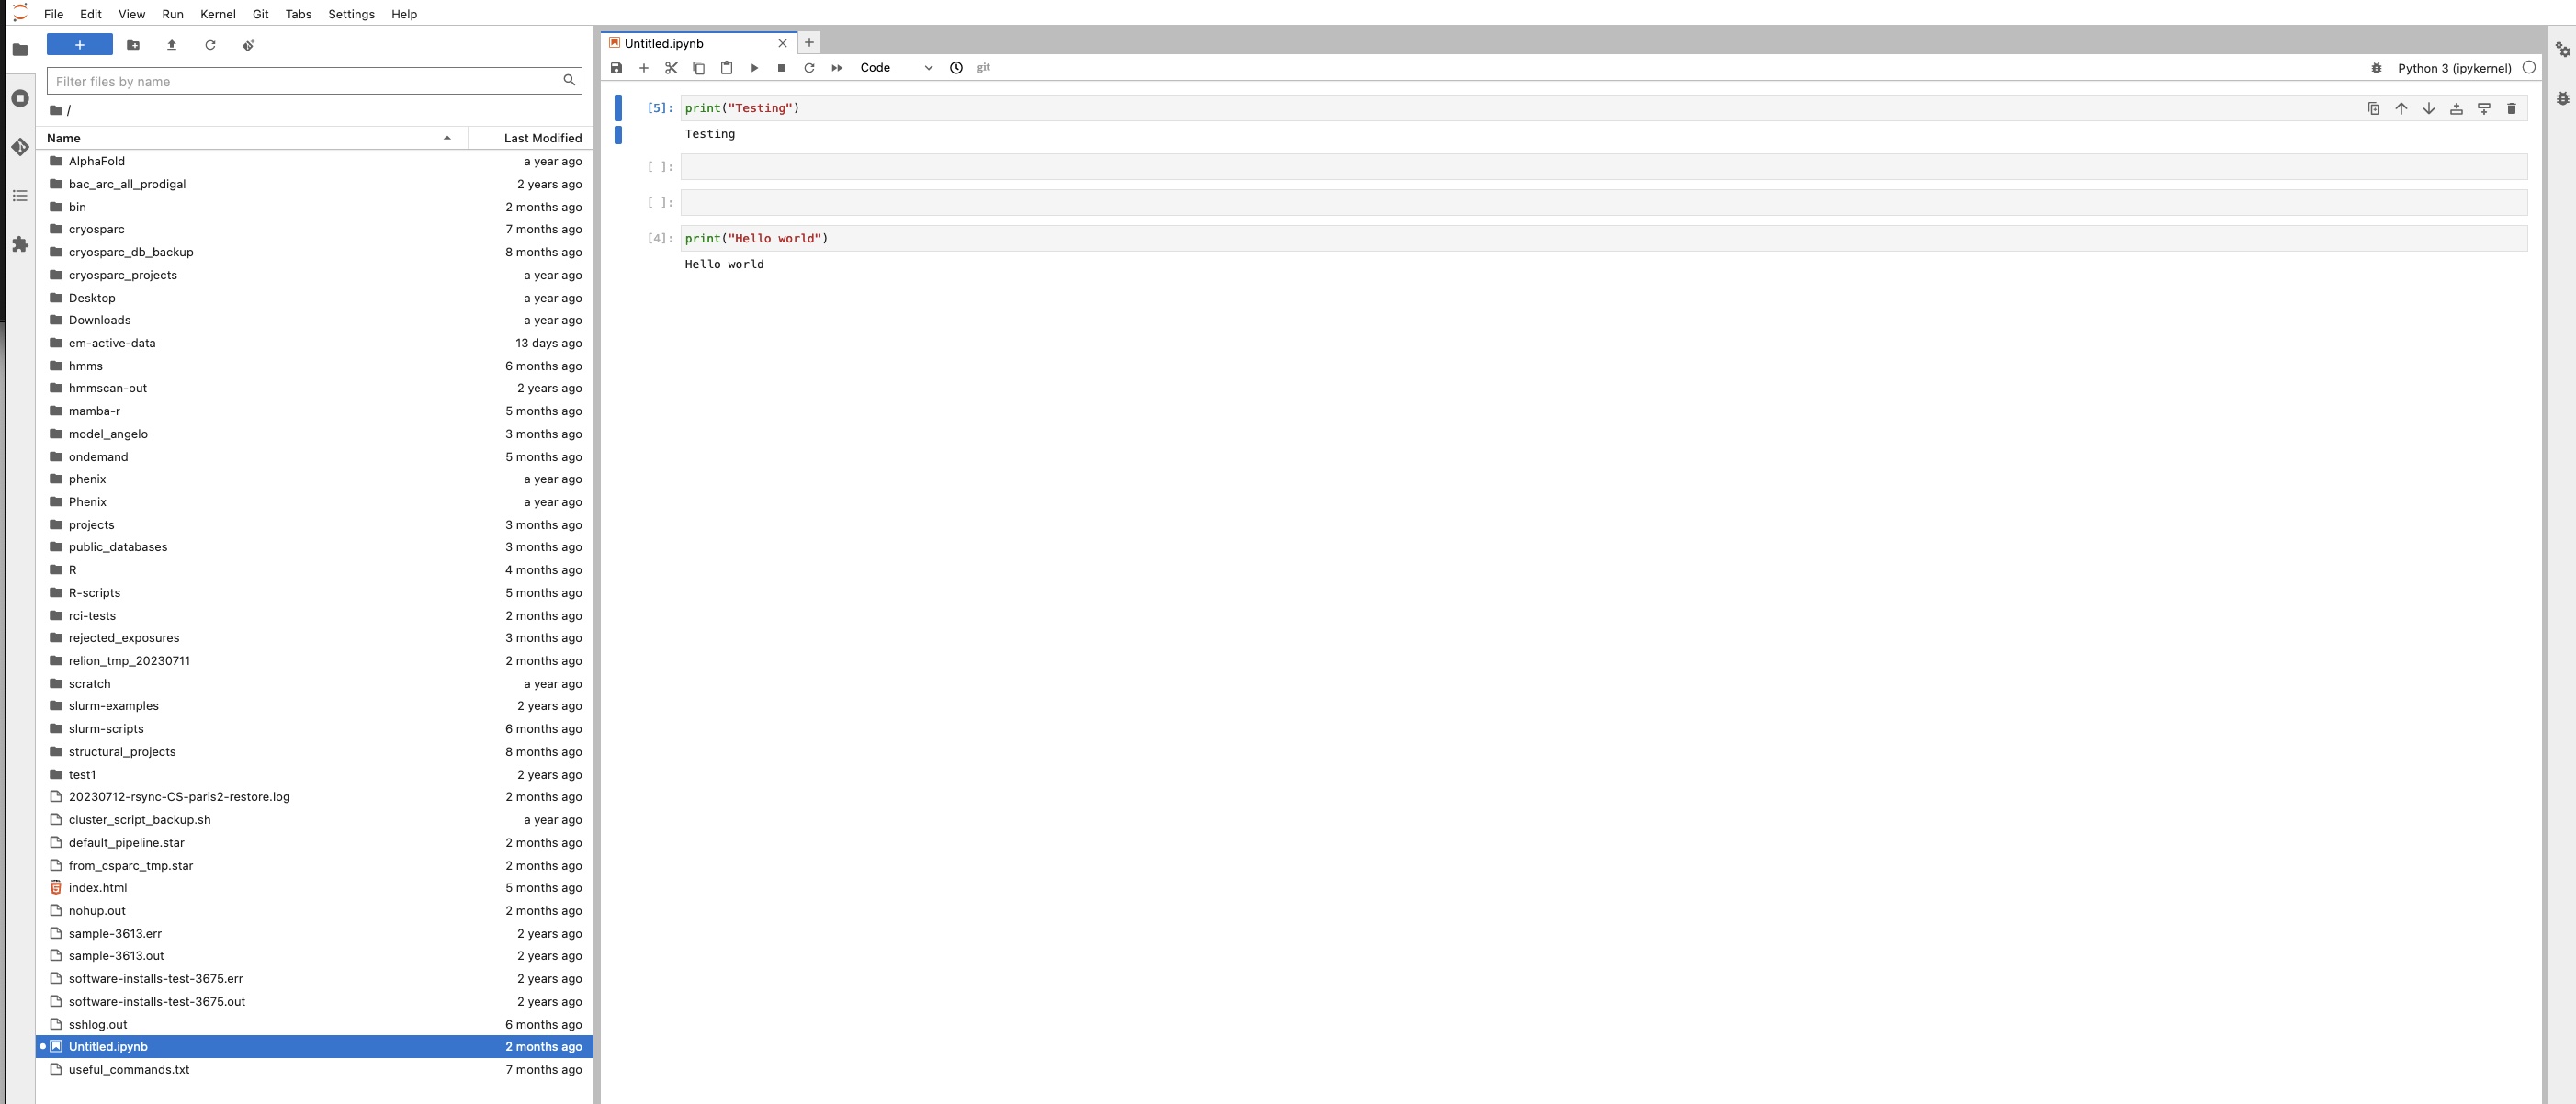2576x1104 pixels.
Task: Select the Settings menu item
Action: (x=350, y=13)
